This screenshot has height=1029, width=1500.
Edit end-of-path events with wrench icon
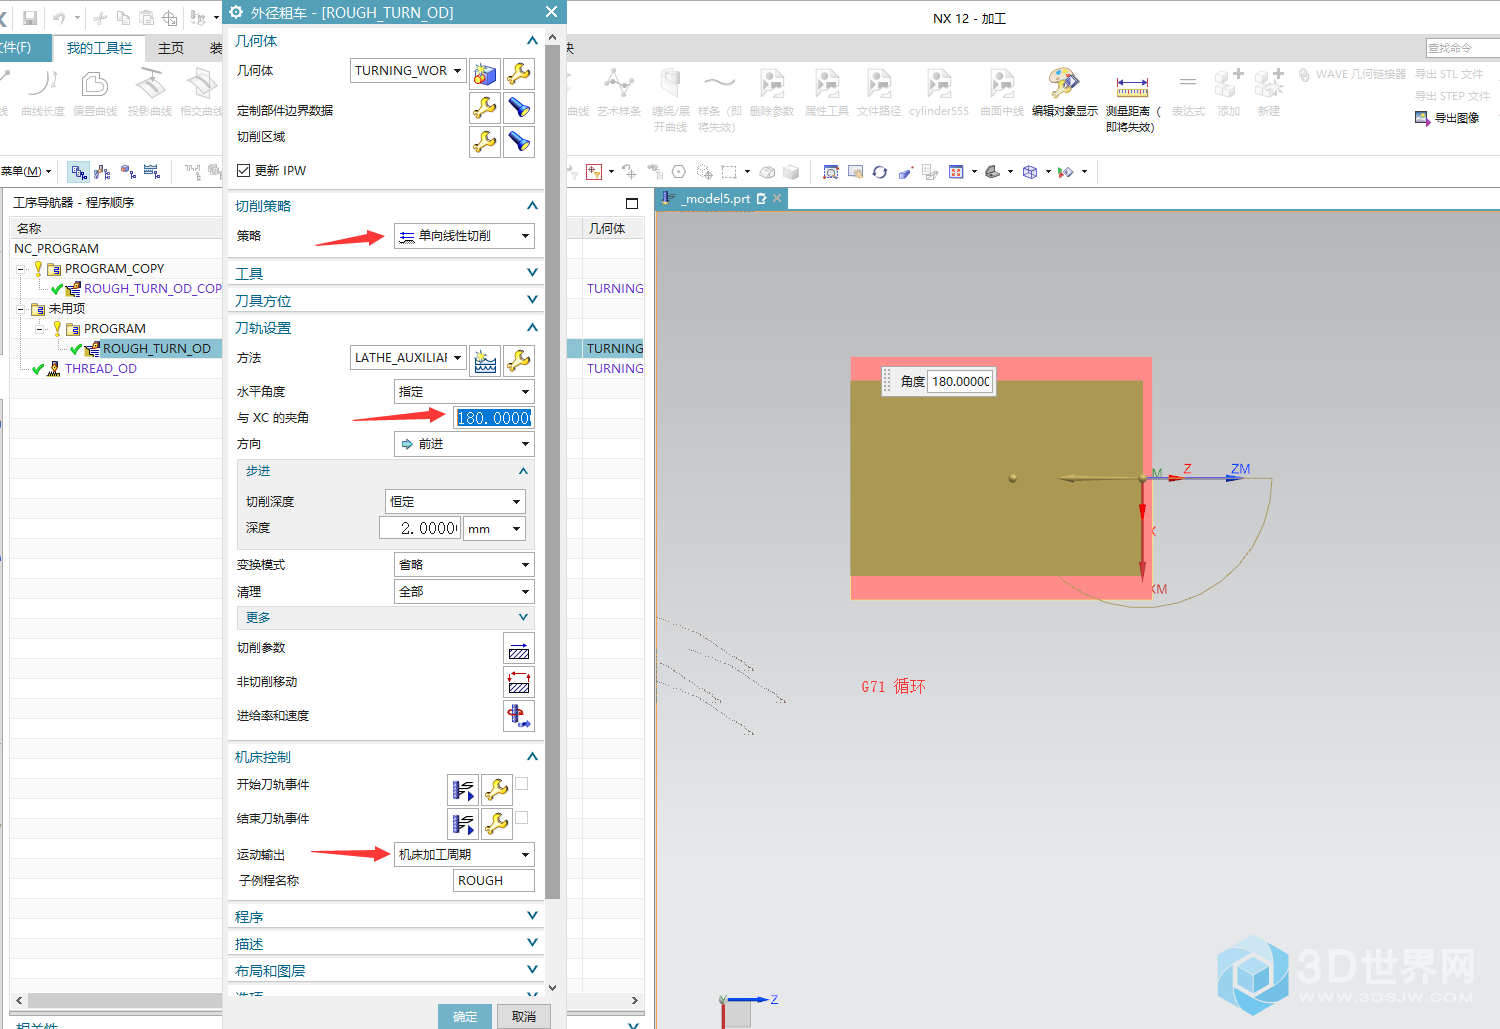(497, 824)
